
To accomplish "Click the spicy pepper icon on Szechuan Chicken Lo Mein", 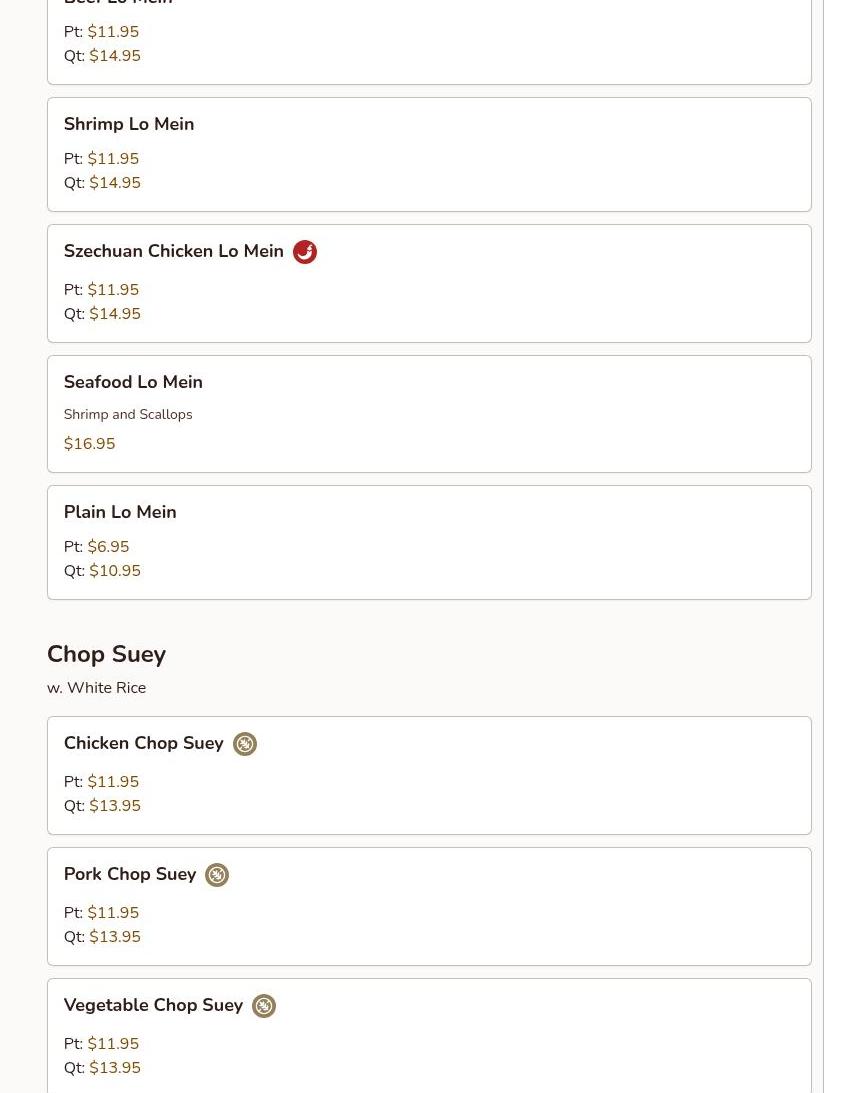I will point(305,252).
